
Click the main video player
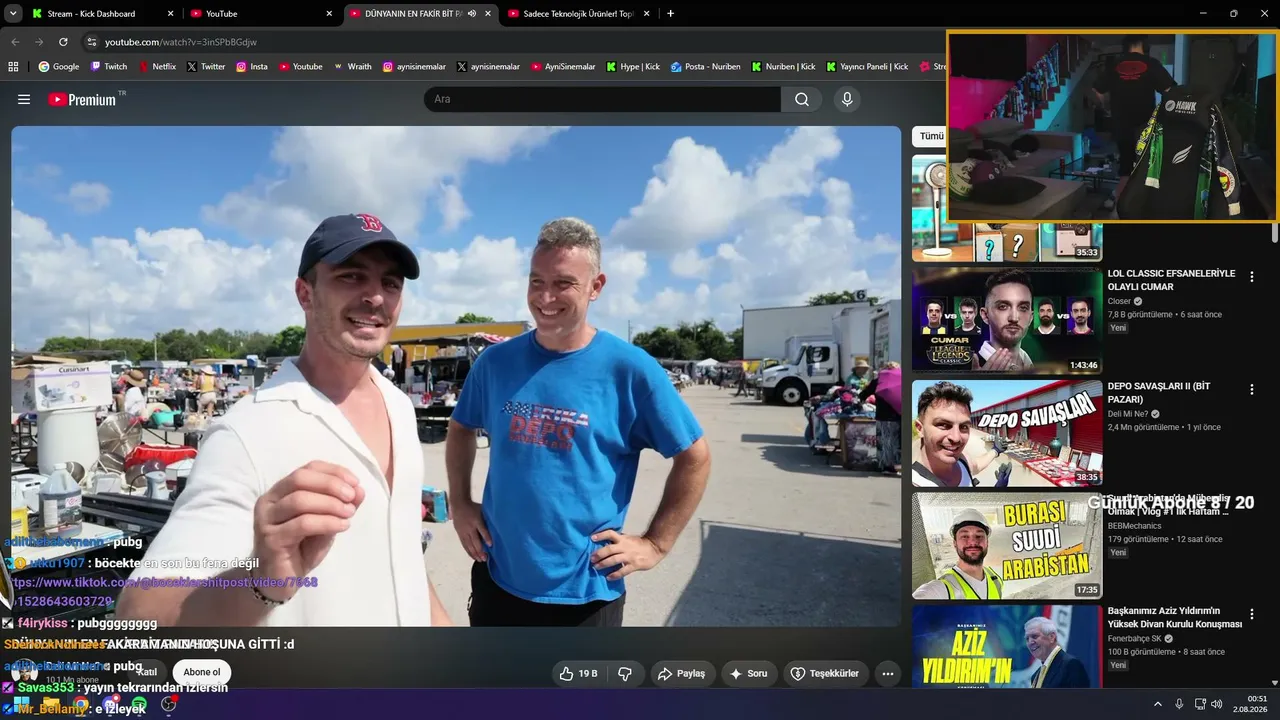[x=456, y=376]
